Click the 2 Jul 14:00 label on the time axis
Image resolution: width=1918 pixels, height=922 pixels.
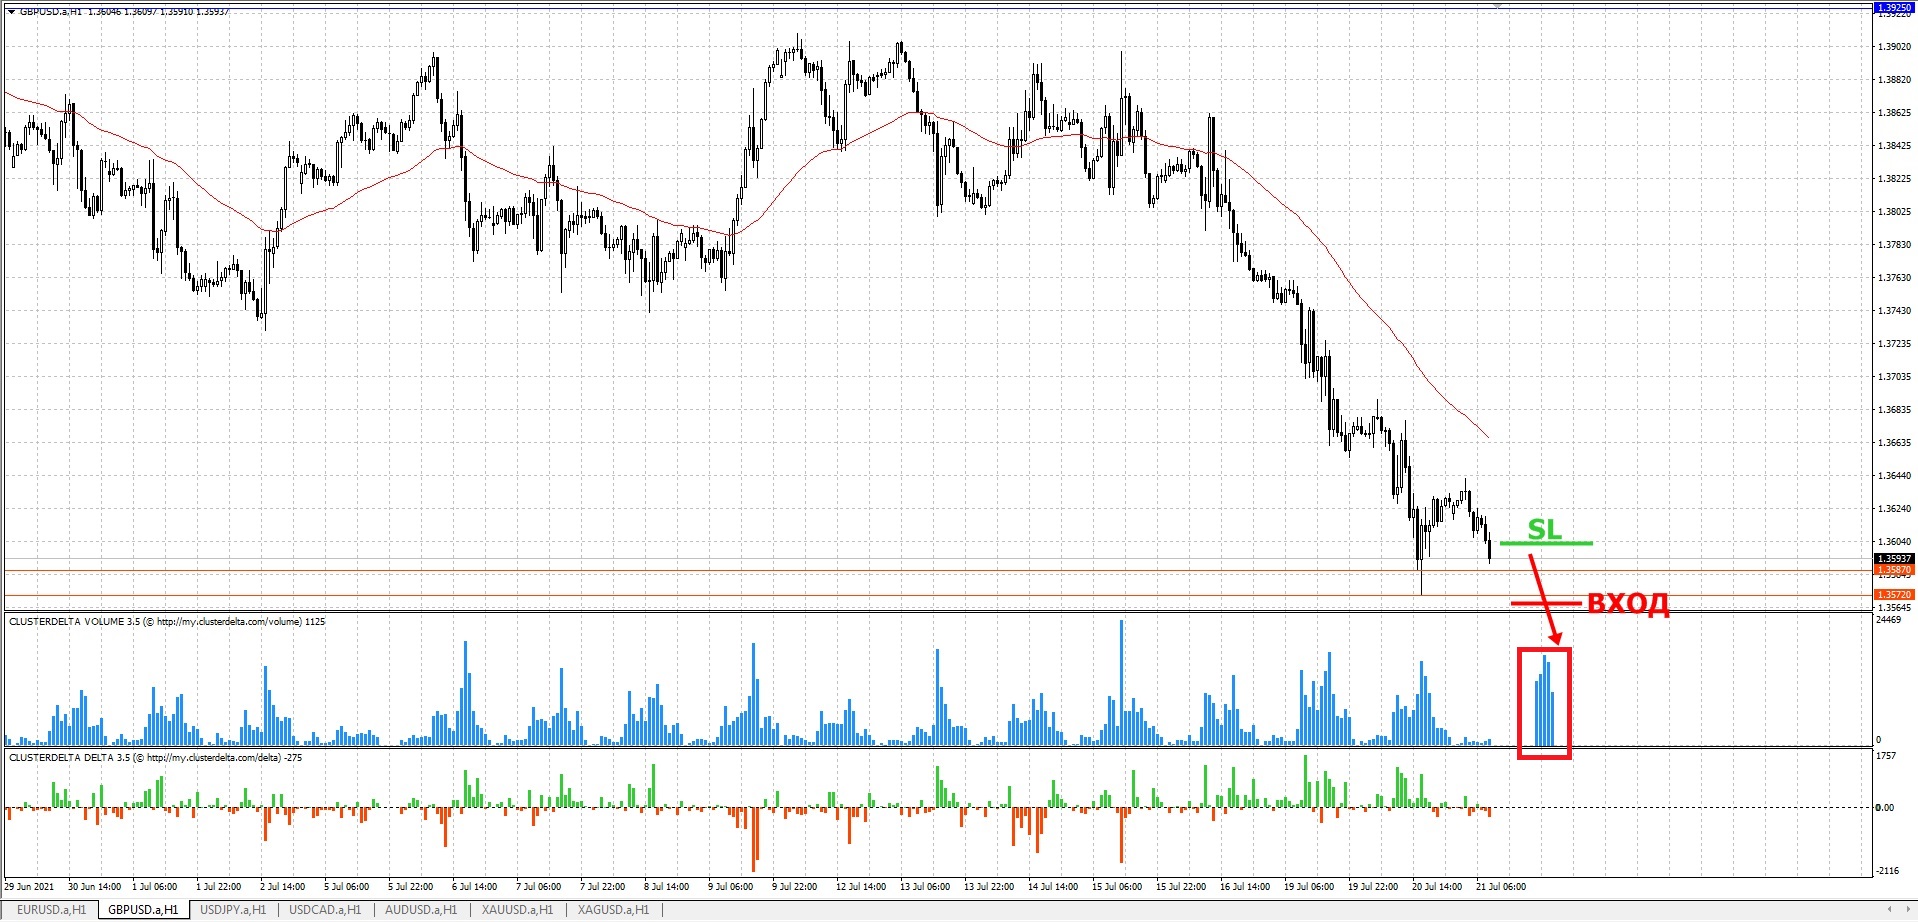point(282,887)
